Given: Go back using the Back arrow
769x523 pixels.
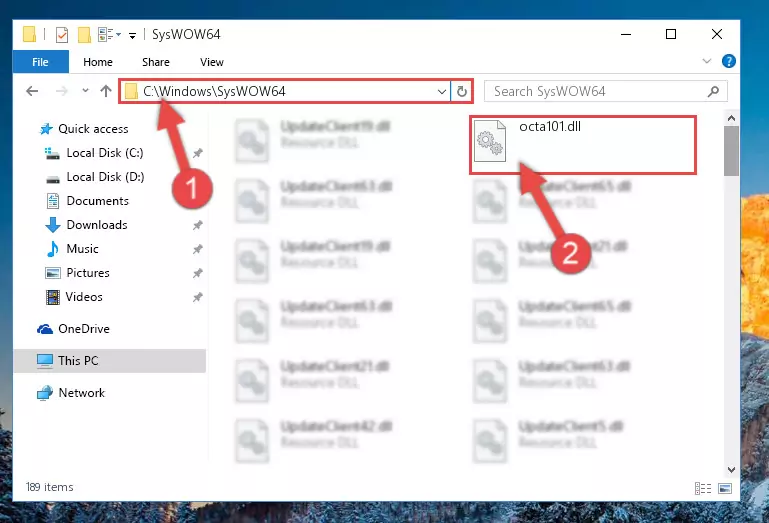Looking at the screenshot, I should pyautogui.click(x=32, y=91).
